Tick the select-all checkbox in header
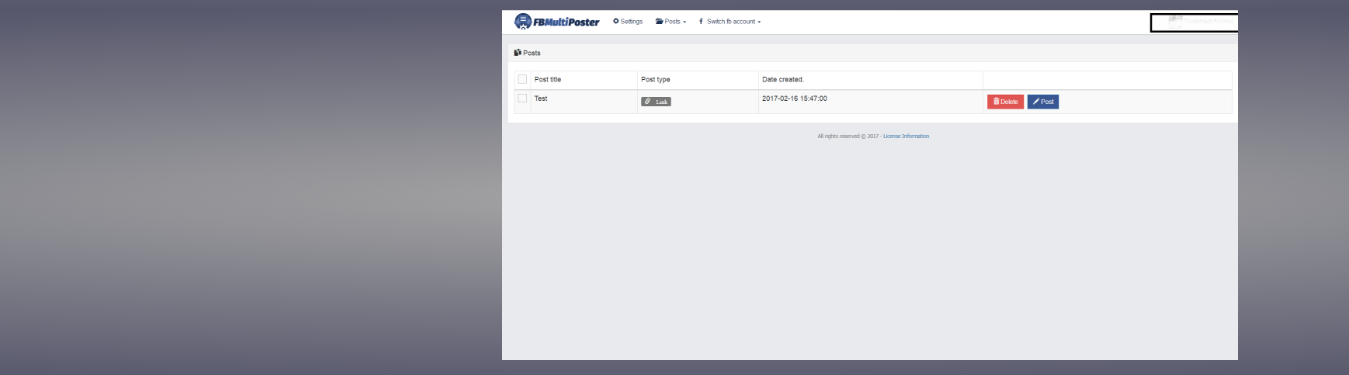The height and width of the screenshot is (375, 1349). coord(522,79)
